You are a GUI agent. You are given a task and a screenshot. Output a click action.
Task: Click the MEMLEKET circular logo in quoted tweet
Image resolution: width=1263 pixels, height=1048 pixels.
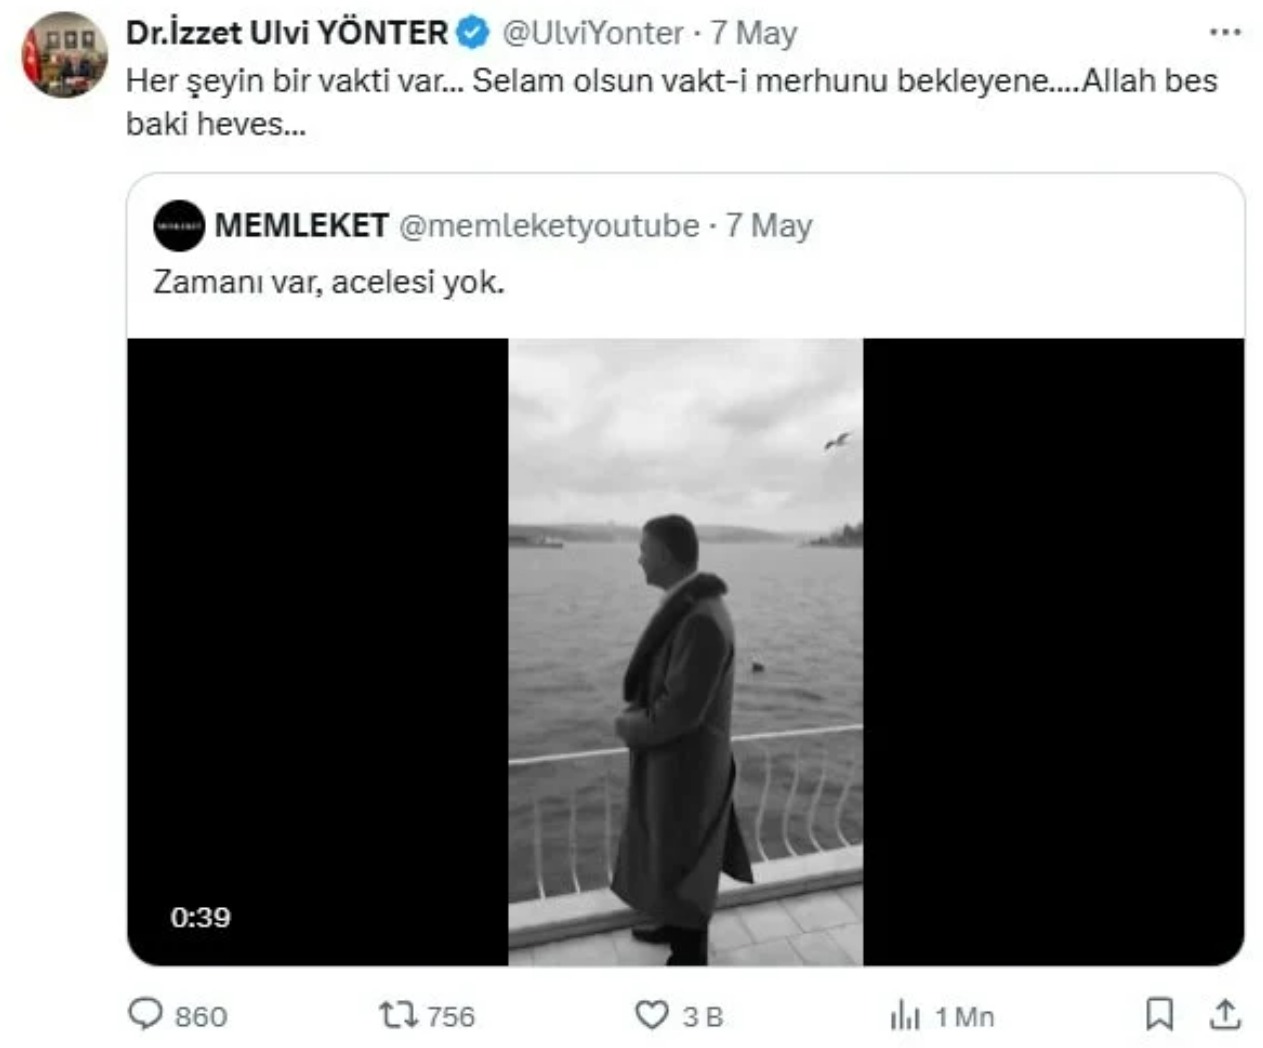click(180, 226)
